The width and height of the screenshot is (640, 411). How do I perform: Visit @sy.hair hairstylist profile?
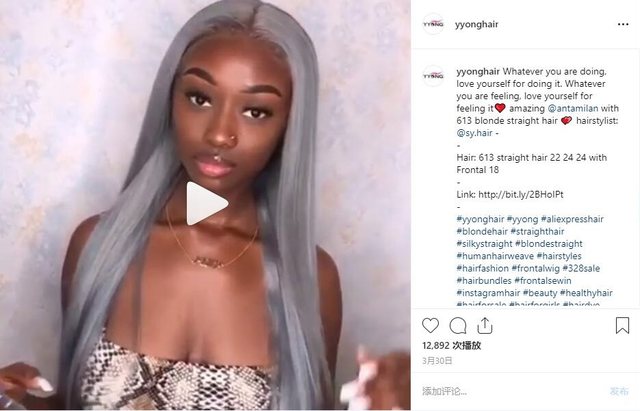474,133
